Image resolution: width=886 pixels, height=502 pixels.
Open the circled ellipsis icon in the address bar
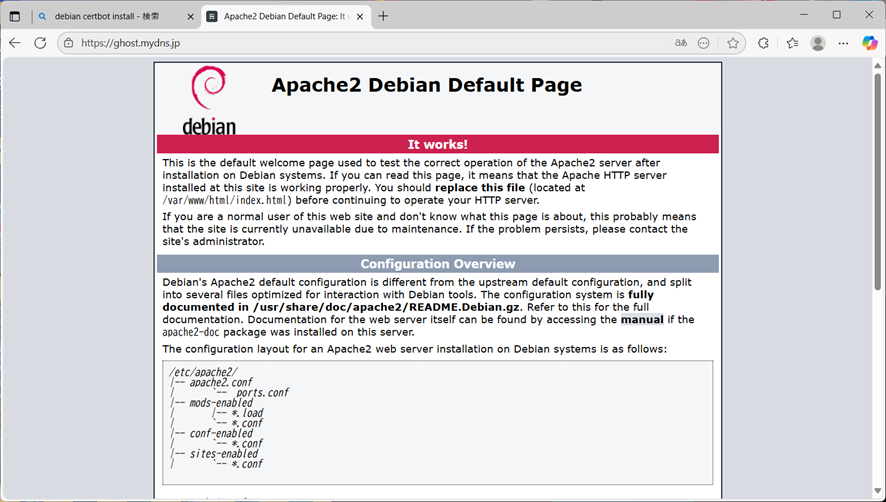tap(703, 43)
